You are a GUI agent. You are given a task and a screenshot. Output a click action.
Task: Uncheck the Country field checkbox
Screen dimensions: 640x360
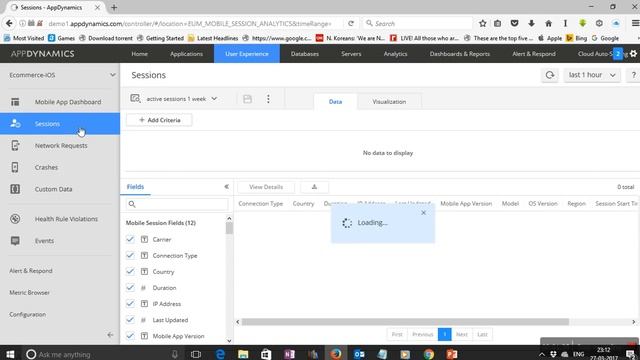click(x=130, y=271)
